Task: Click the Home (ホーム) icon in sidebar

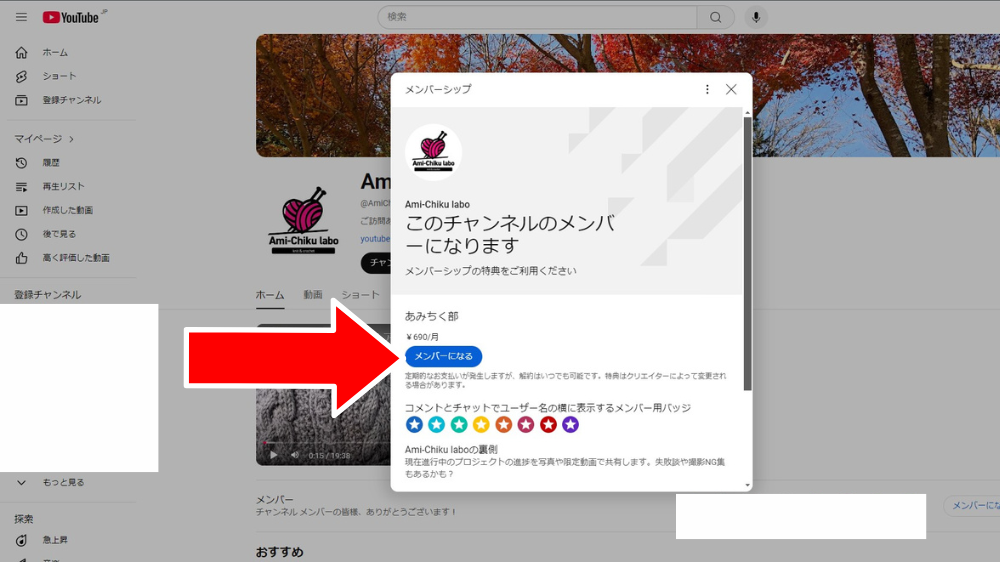Action: coord(21,52)
